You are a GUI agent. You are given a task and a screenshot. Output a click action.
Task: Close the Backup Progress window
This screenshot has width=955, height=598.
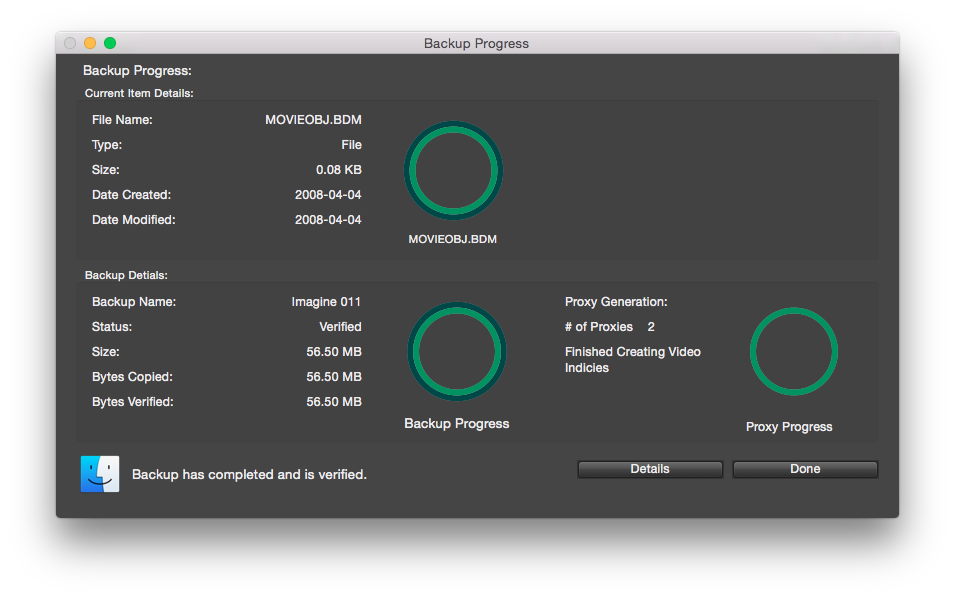(70, 43)
